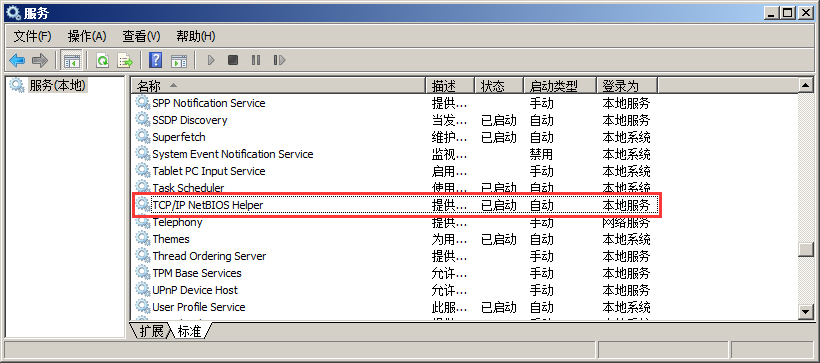
Task: Open the 查看(V) menu
Action: click(141, 36)
